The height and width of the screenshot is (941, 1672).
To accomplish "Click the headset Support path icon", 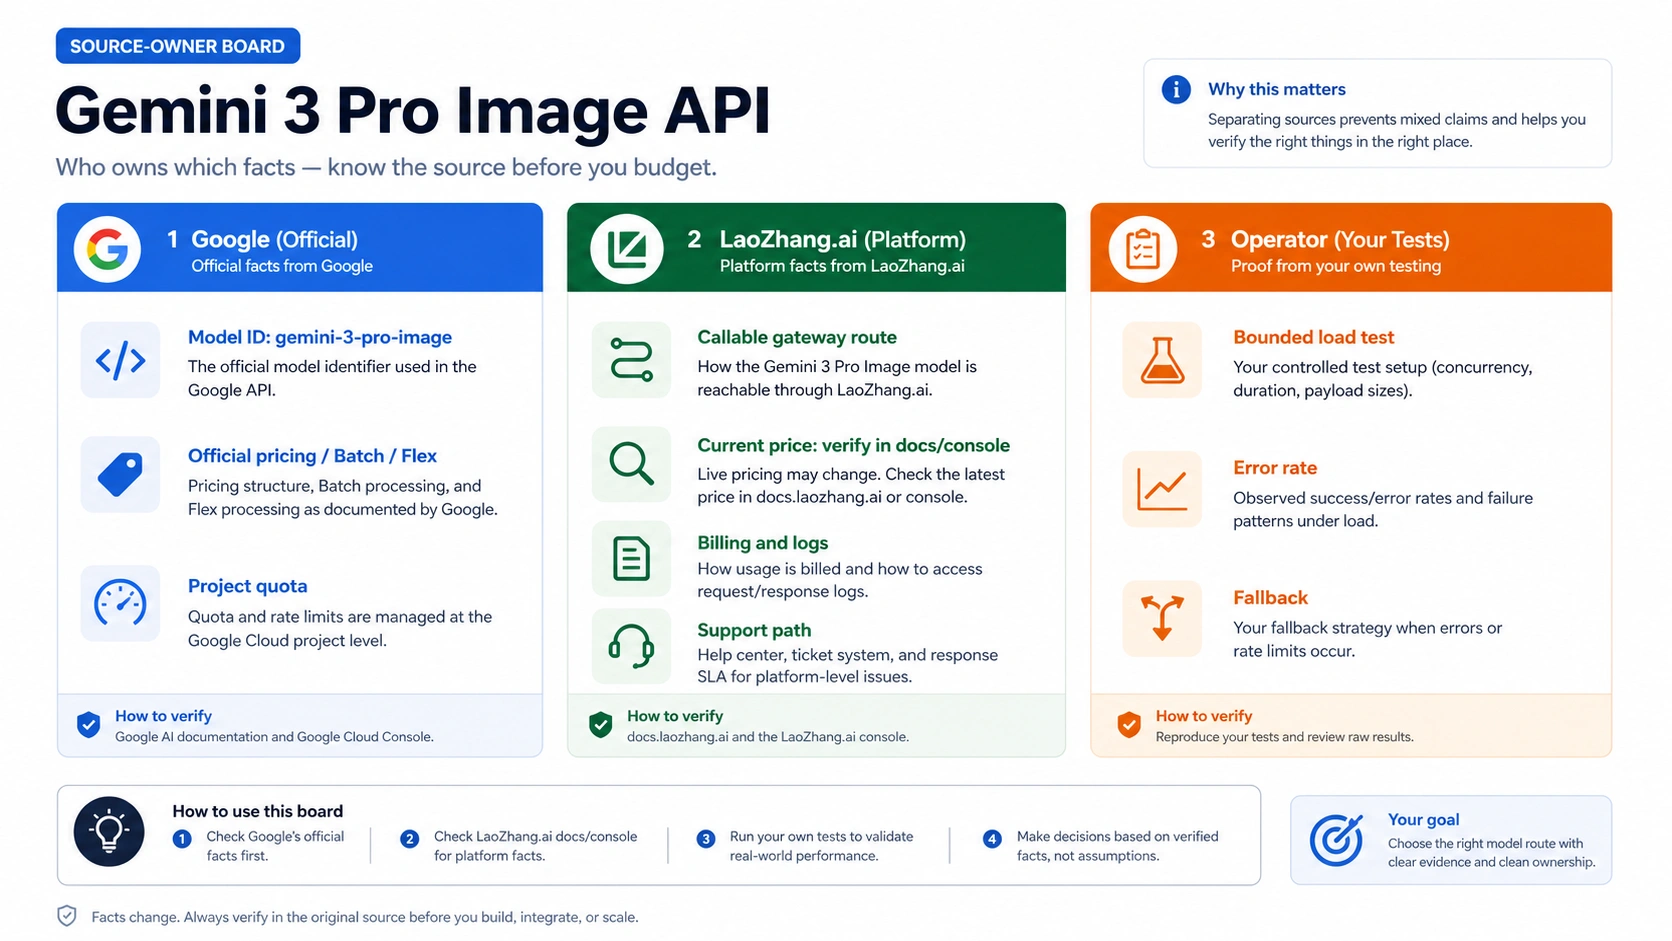I will tap(631, 646).
